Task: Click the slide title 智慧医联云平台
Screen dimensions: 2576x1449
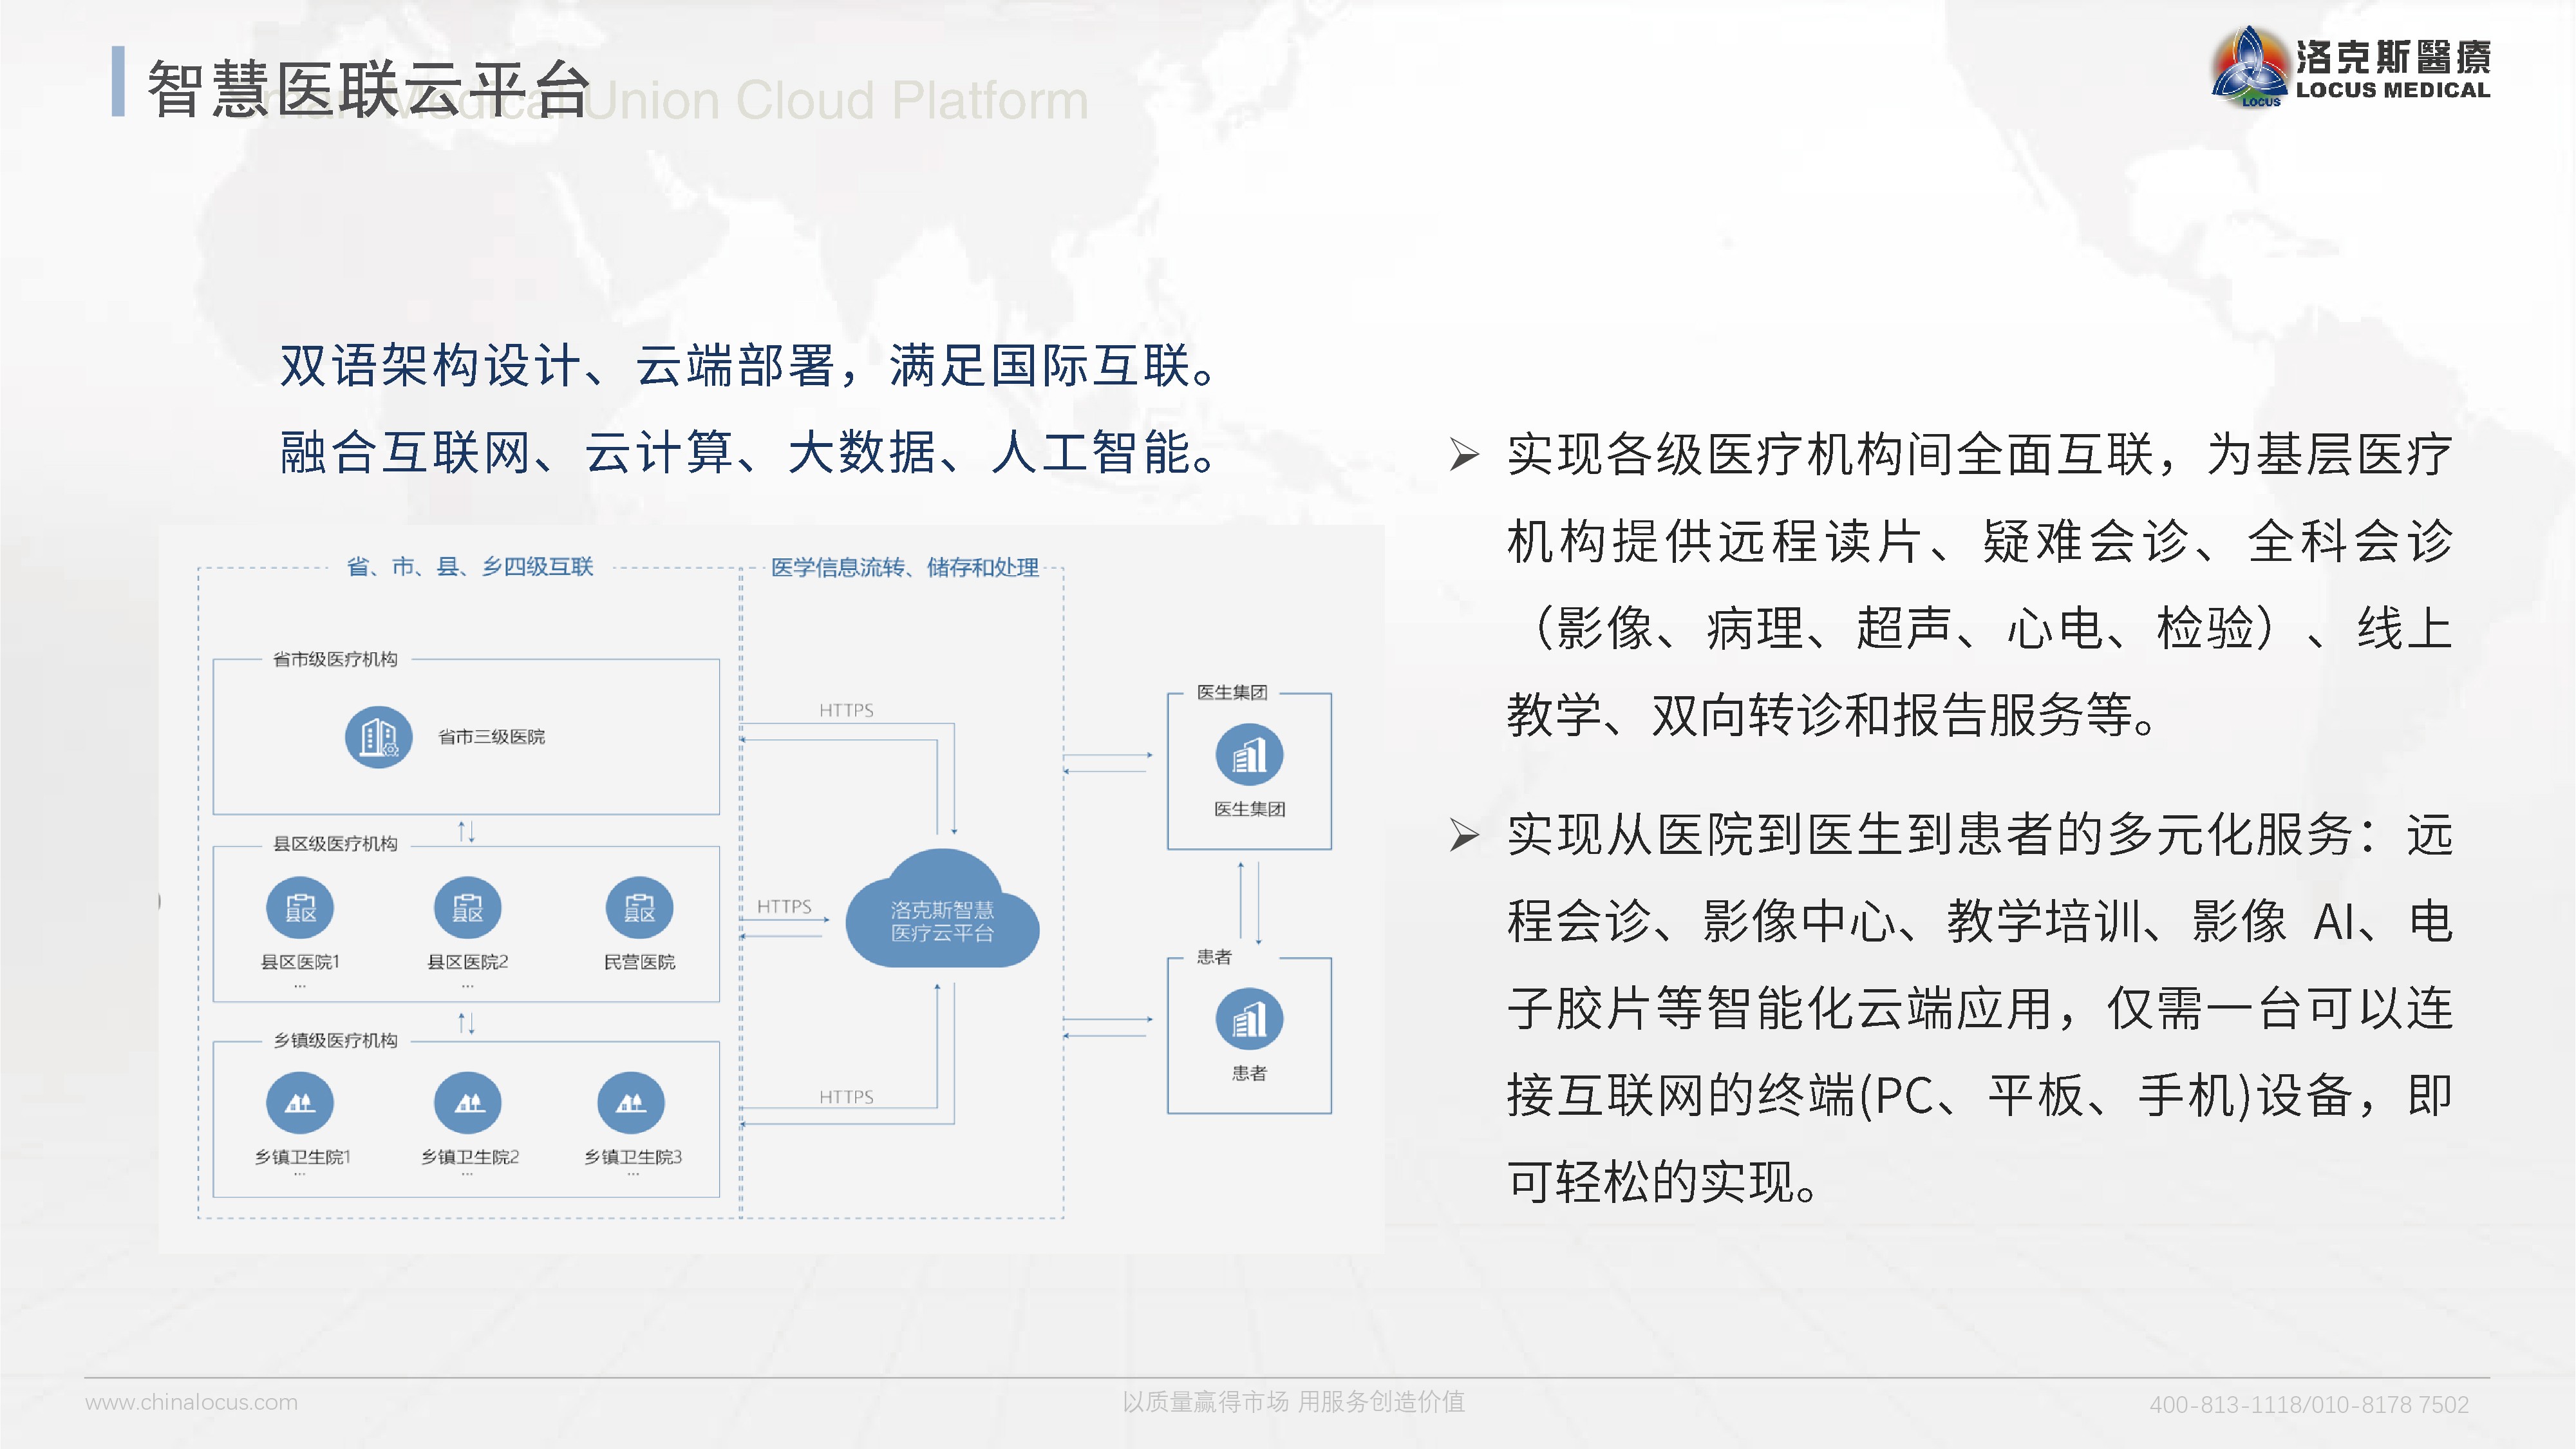Action: pos(369,89)
